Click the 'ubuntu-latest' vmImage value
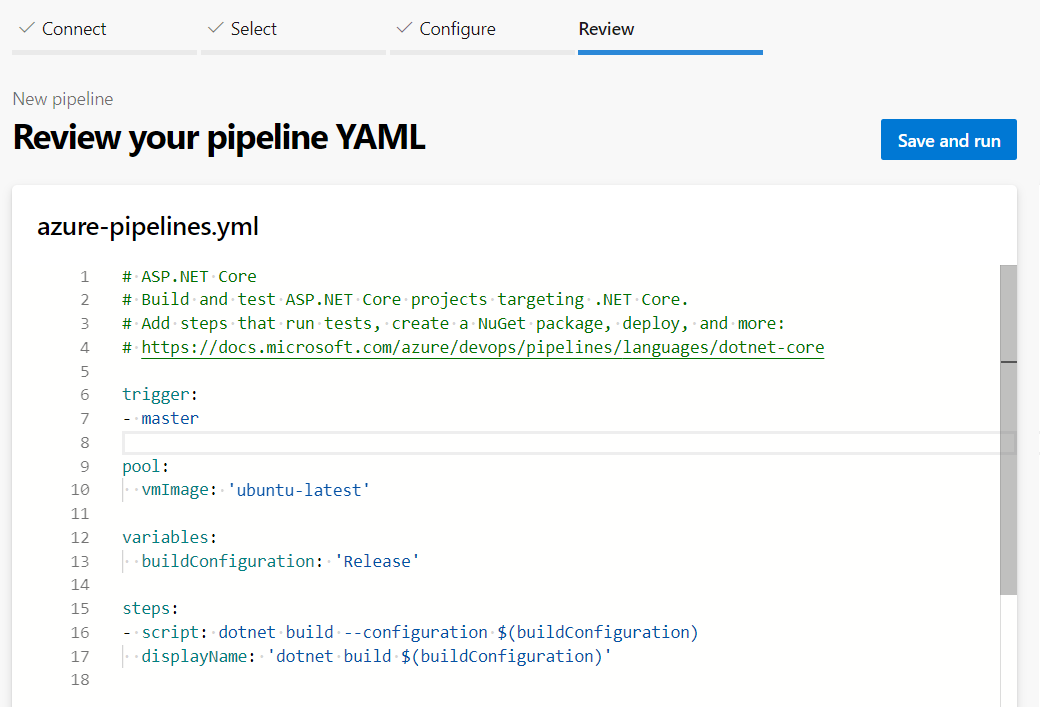The image size is (1040, 707). coord(299,490)
